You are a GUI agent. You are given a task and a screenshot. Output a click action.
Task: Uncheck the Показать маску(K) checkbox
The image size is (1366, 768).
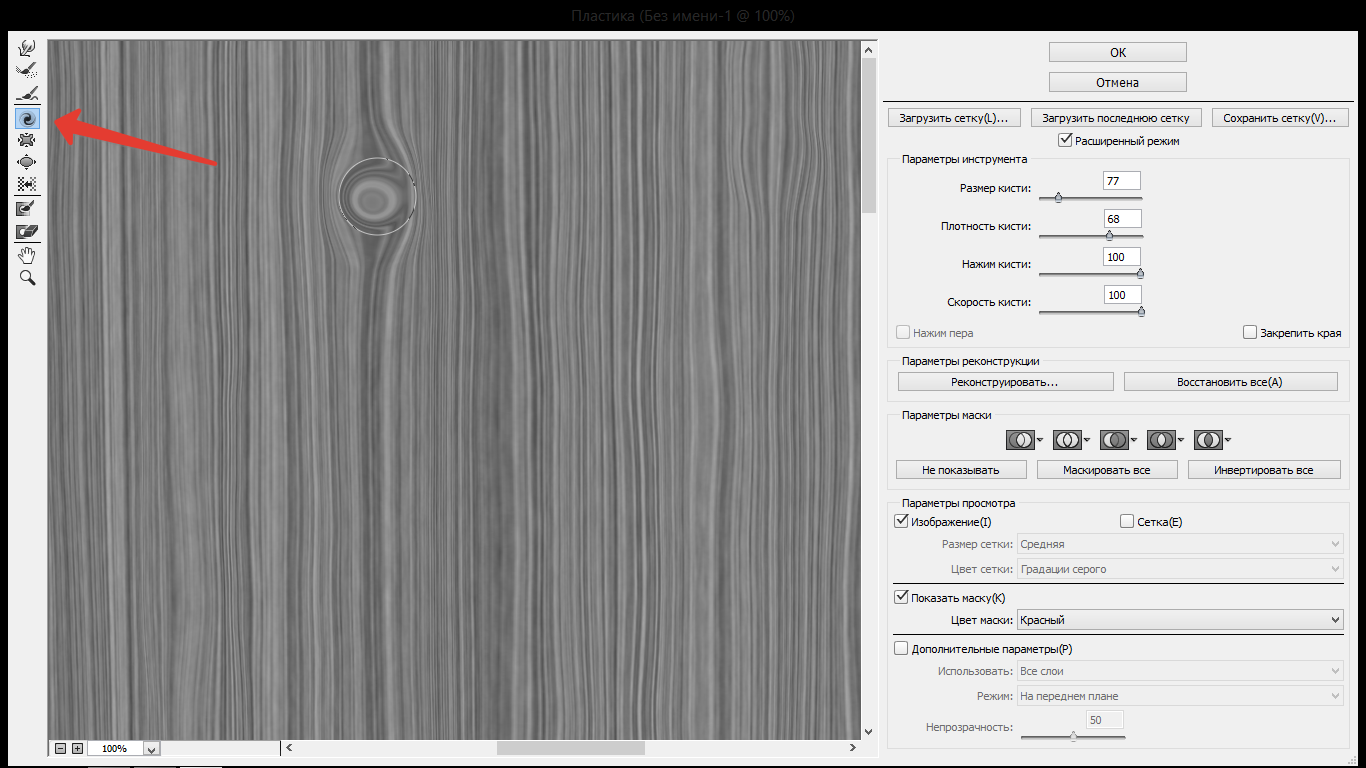900,598
